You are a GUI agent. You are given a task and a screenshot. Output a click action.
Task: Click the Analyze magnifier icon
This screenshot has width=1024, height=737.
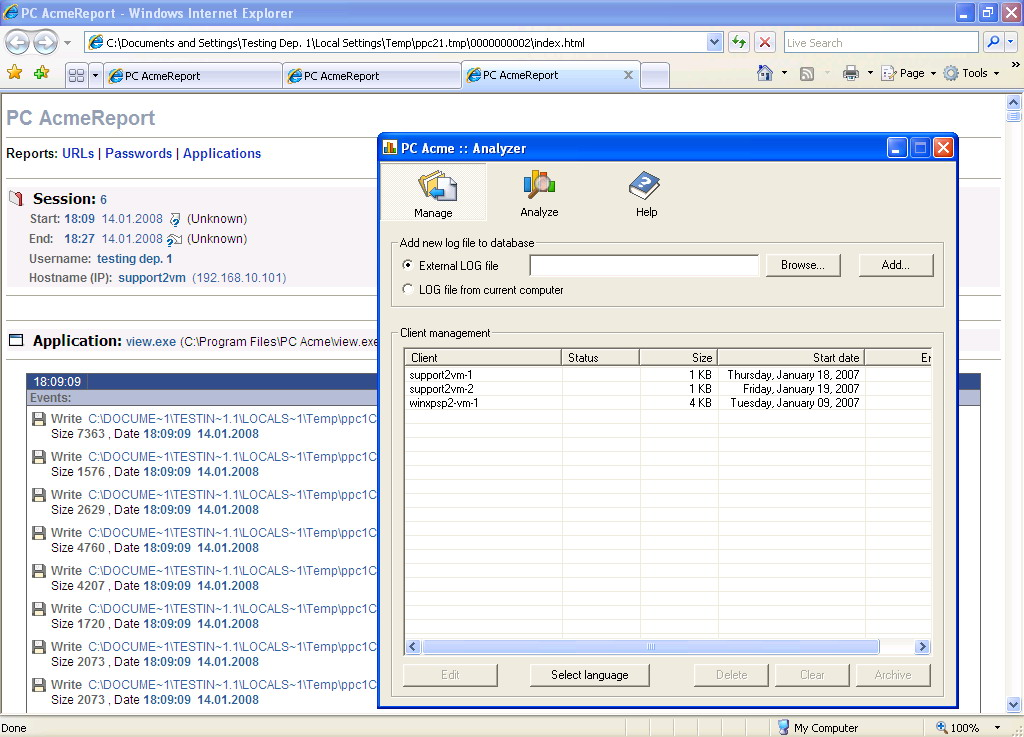pos(539,186)
